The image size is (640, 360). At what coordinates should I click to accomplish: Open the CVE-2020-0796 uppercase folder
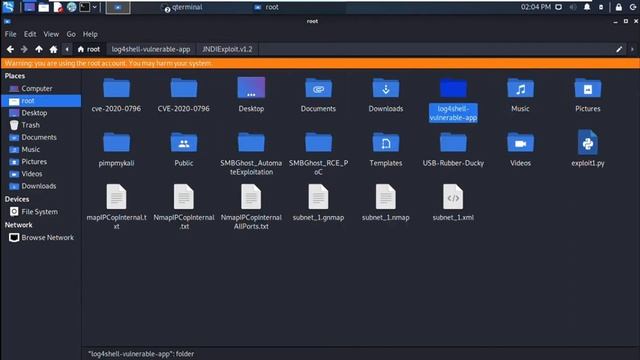(184, 88)
